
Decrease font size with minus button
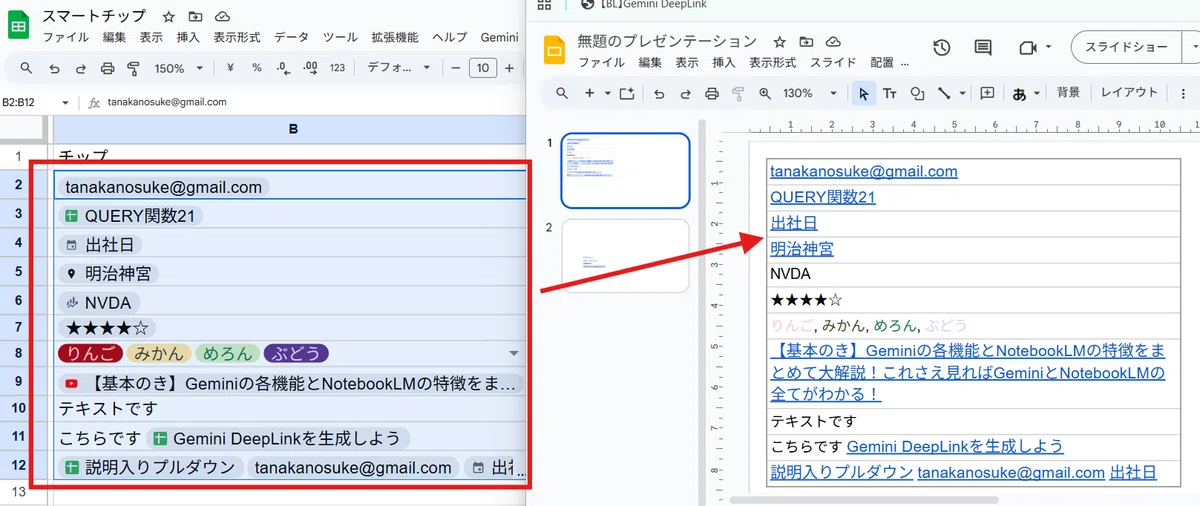point(456,68)
